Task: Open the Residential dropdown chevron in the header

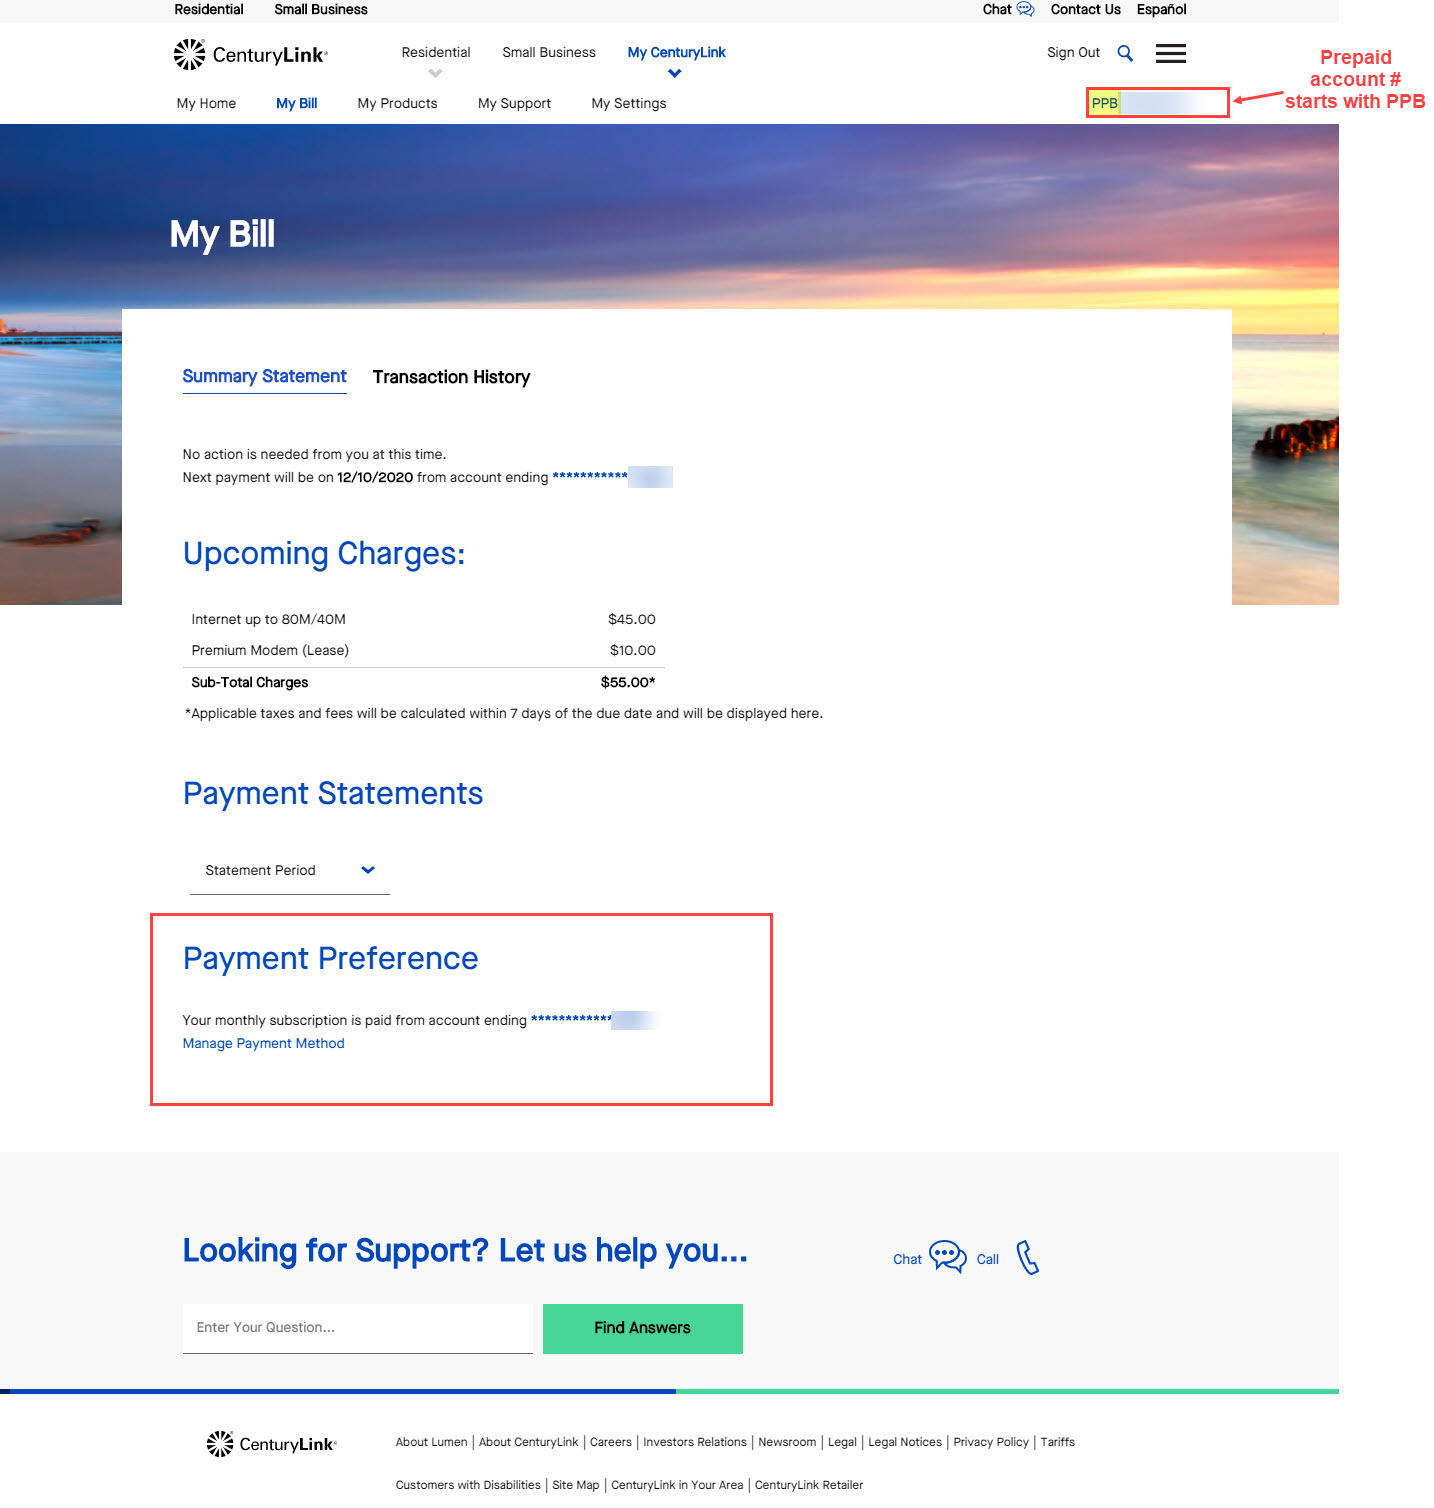Action: pos(435,73)
